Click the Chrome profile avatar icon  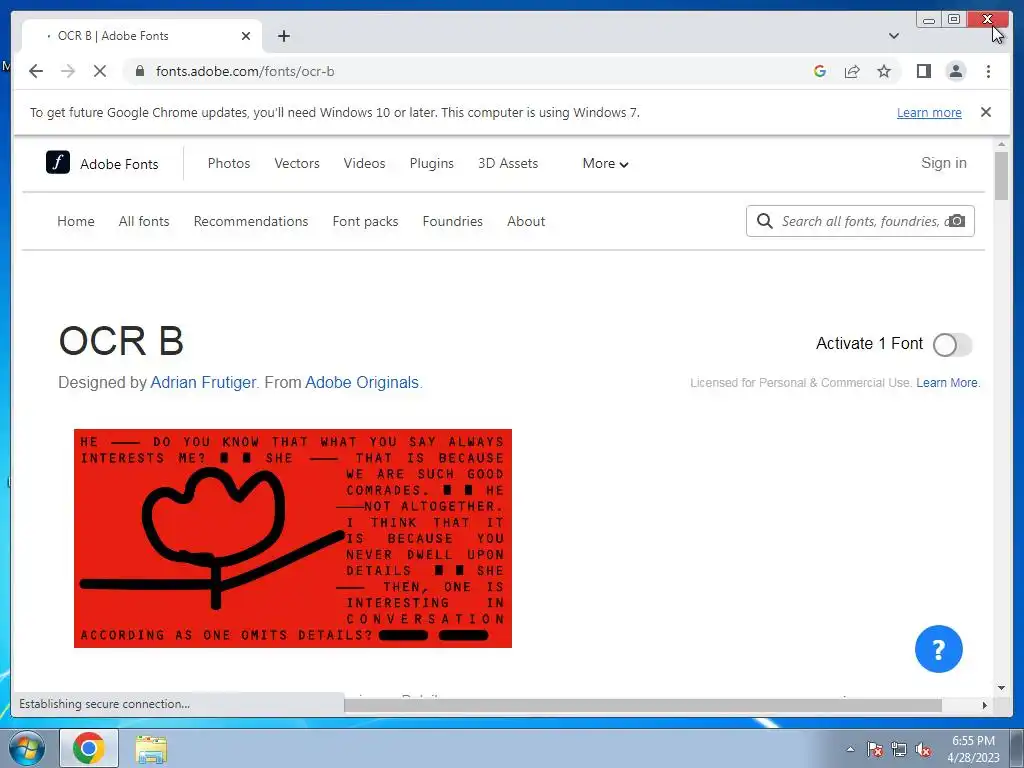click(956, 71)
